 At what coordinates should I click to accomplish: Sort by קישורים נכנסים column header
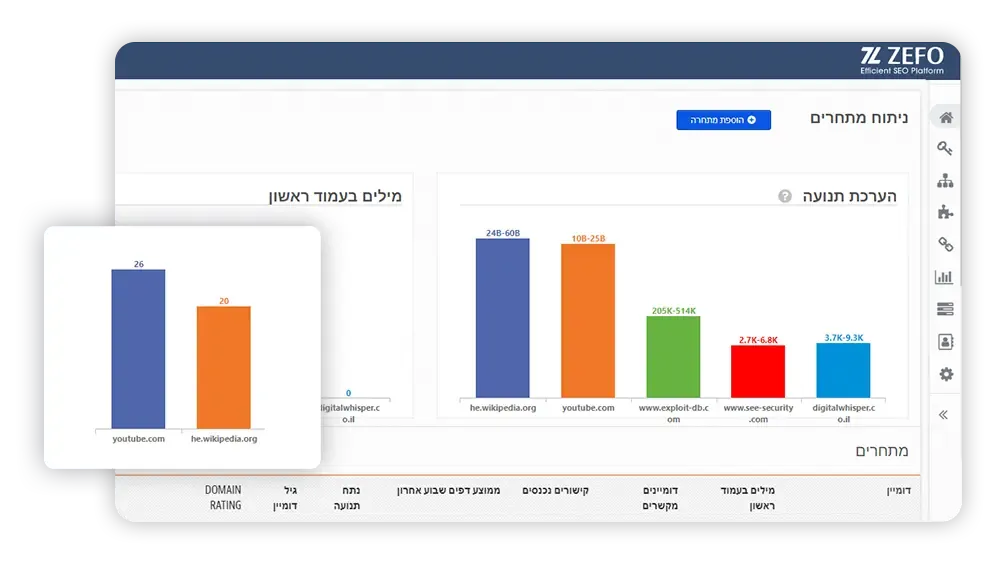click(x=555, y=490)
